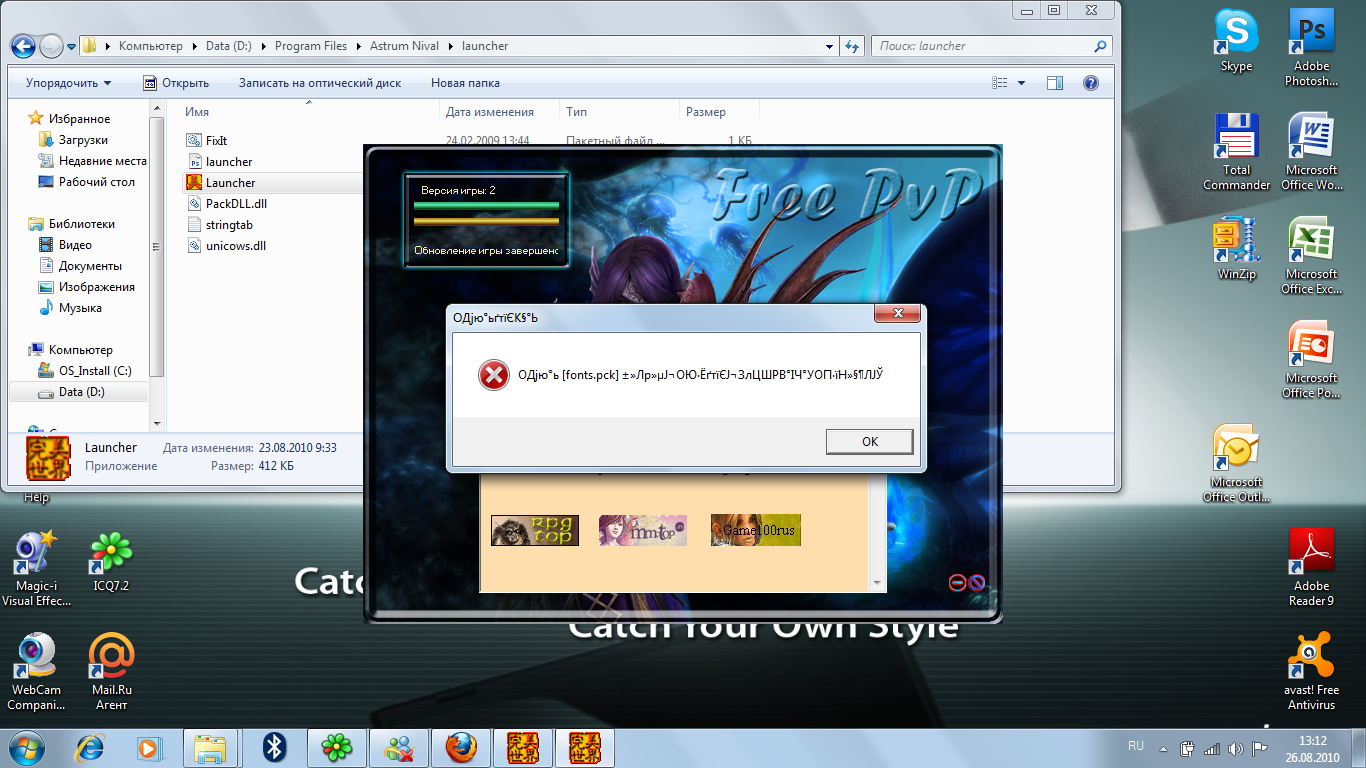Screen dimensions: 1366x768
Task: Select the avast! Free Antivirus shortcut
Action: [1311, 672]
